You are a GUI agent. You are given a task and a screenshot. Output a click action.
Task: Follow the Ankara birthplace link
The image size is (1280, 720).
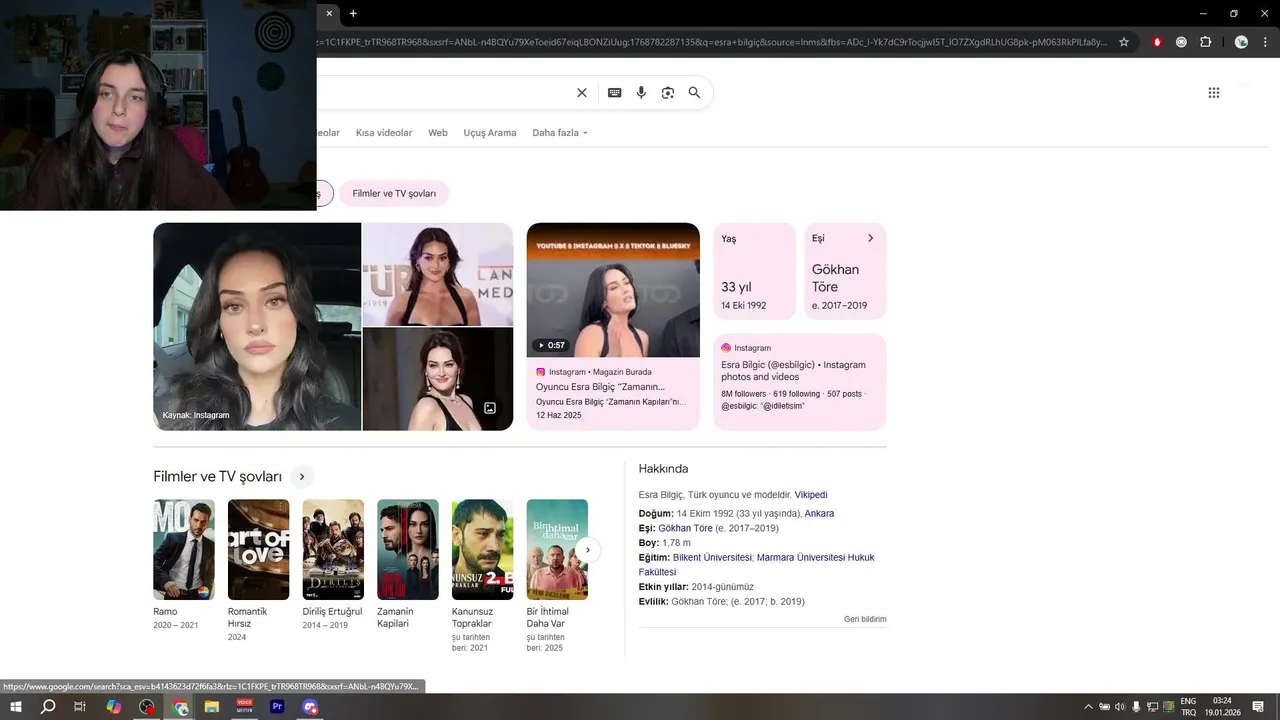coord(819,513)
